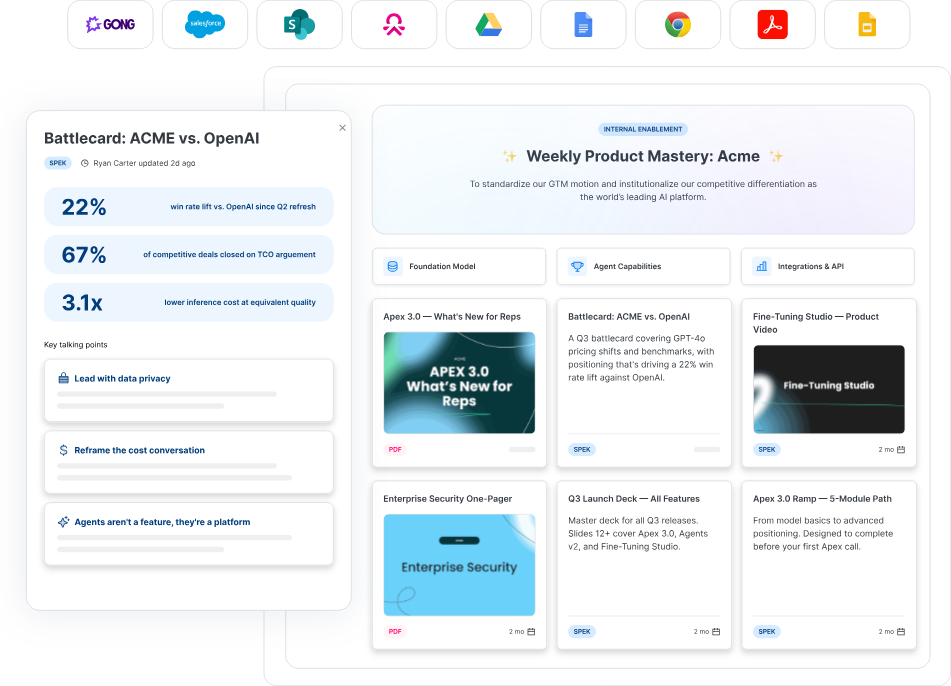Click the Apex 3.0 Ramp — 5-Module Path title

click(x=822, y=499)
